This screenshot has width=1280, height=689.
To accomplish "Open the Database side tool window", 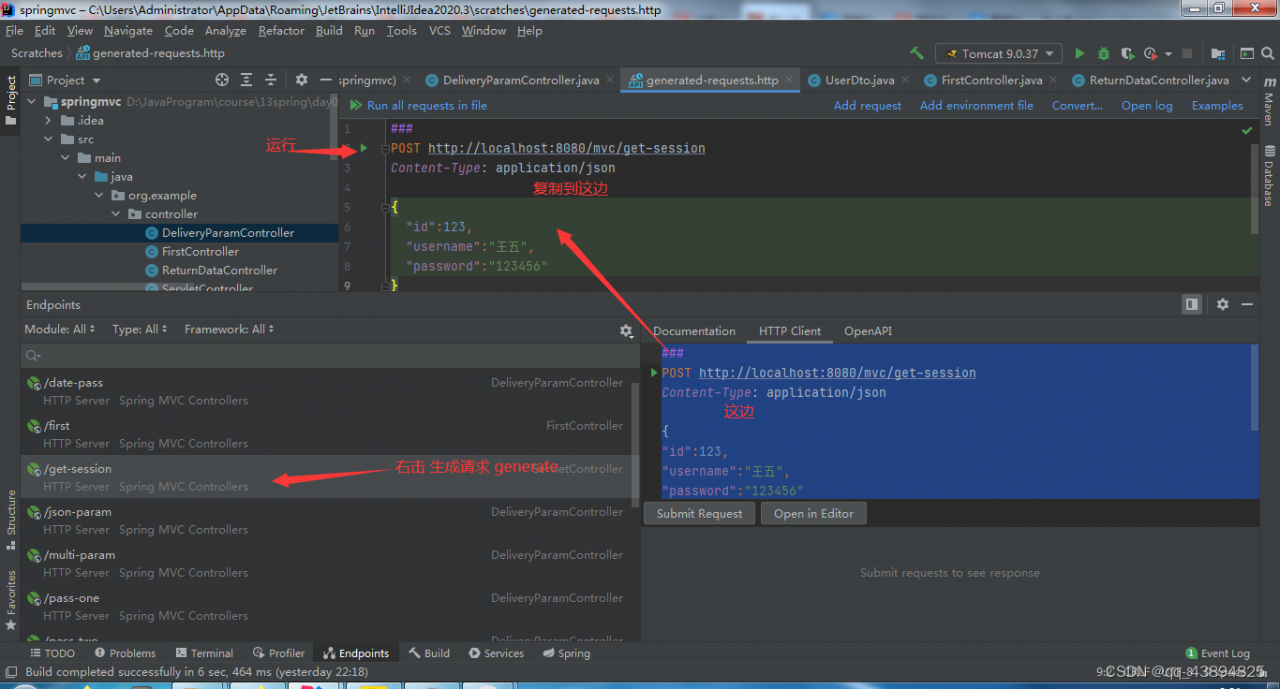I will 1268,177.
